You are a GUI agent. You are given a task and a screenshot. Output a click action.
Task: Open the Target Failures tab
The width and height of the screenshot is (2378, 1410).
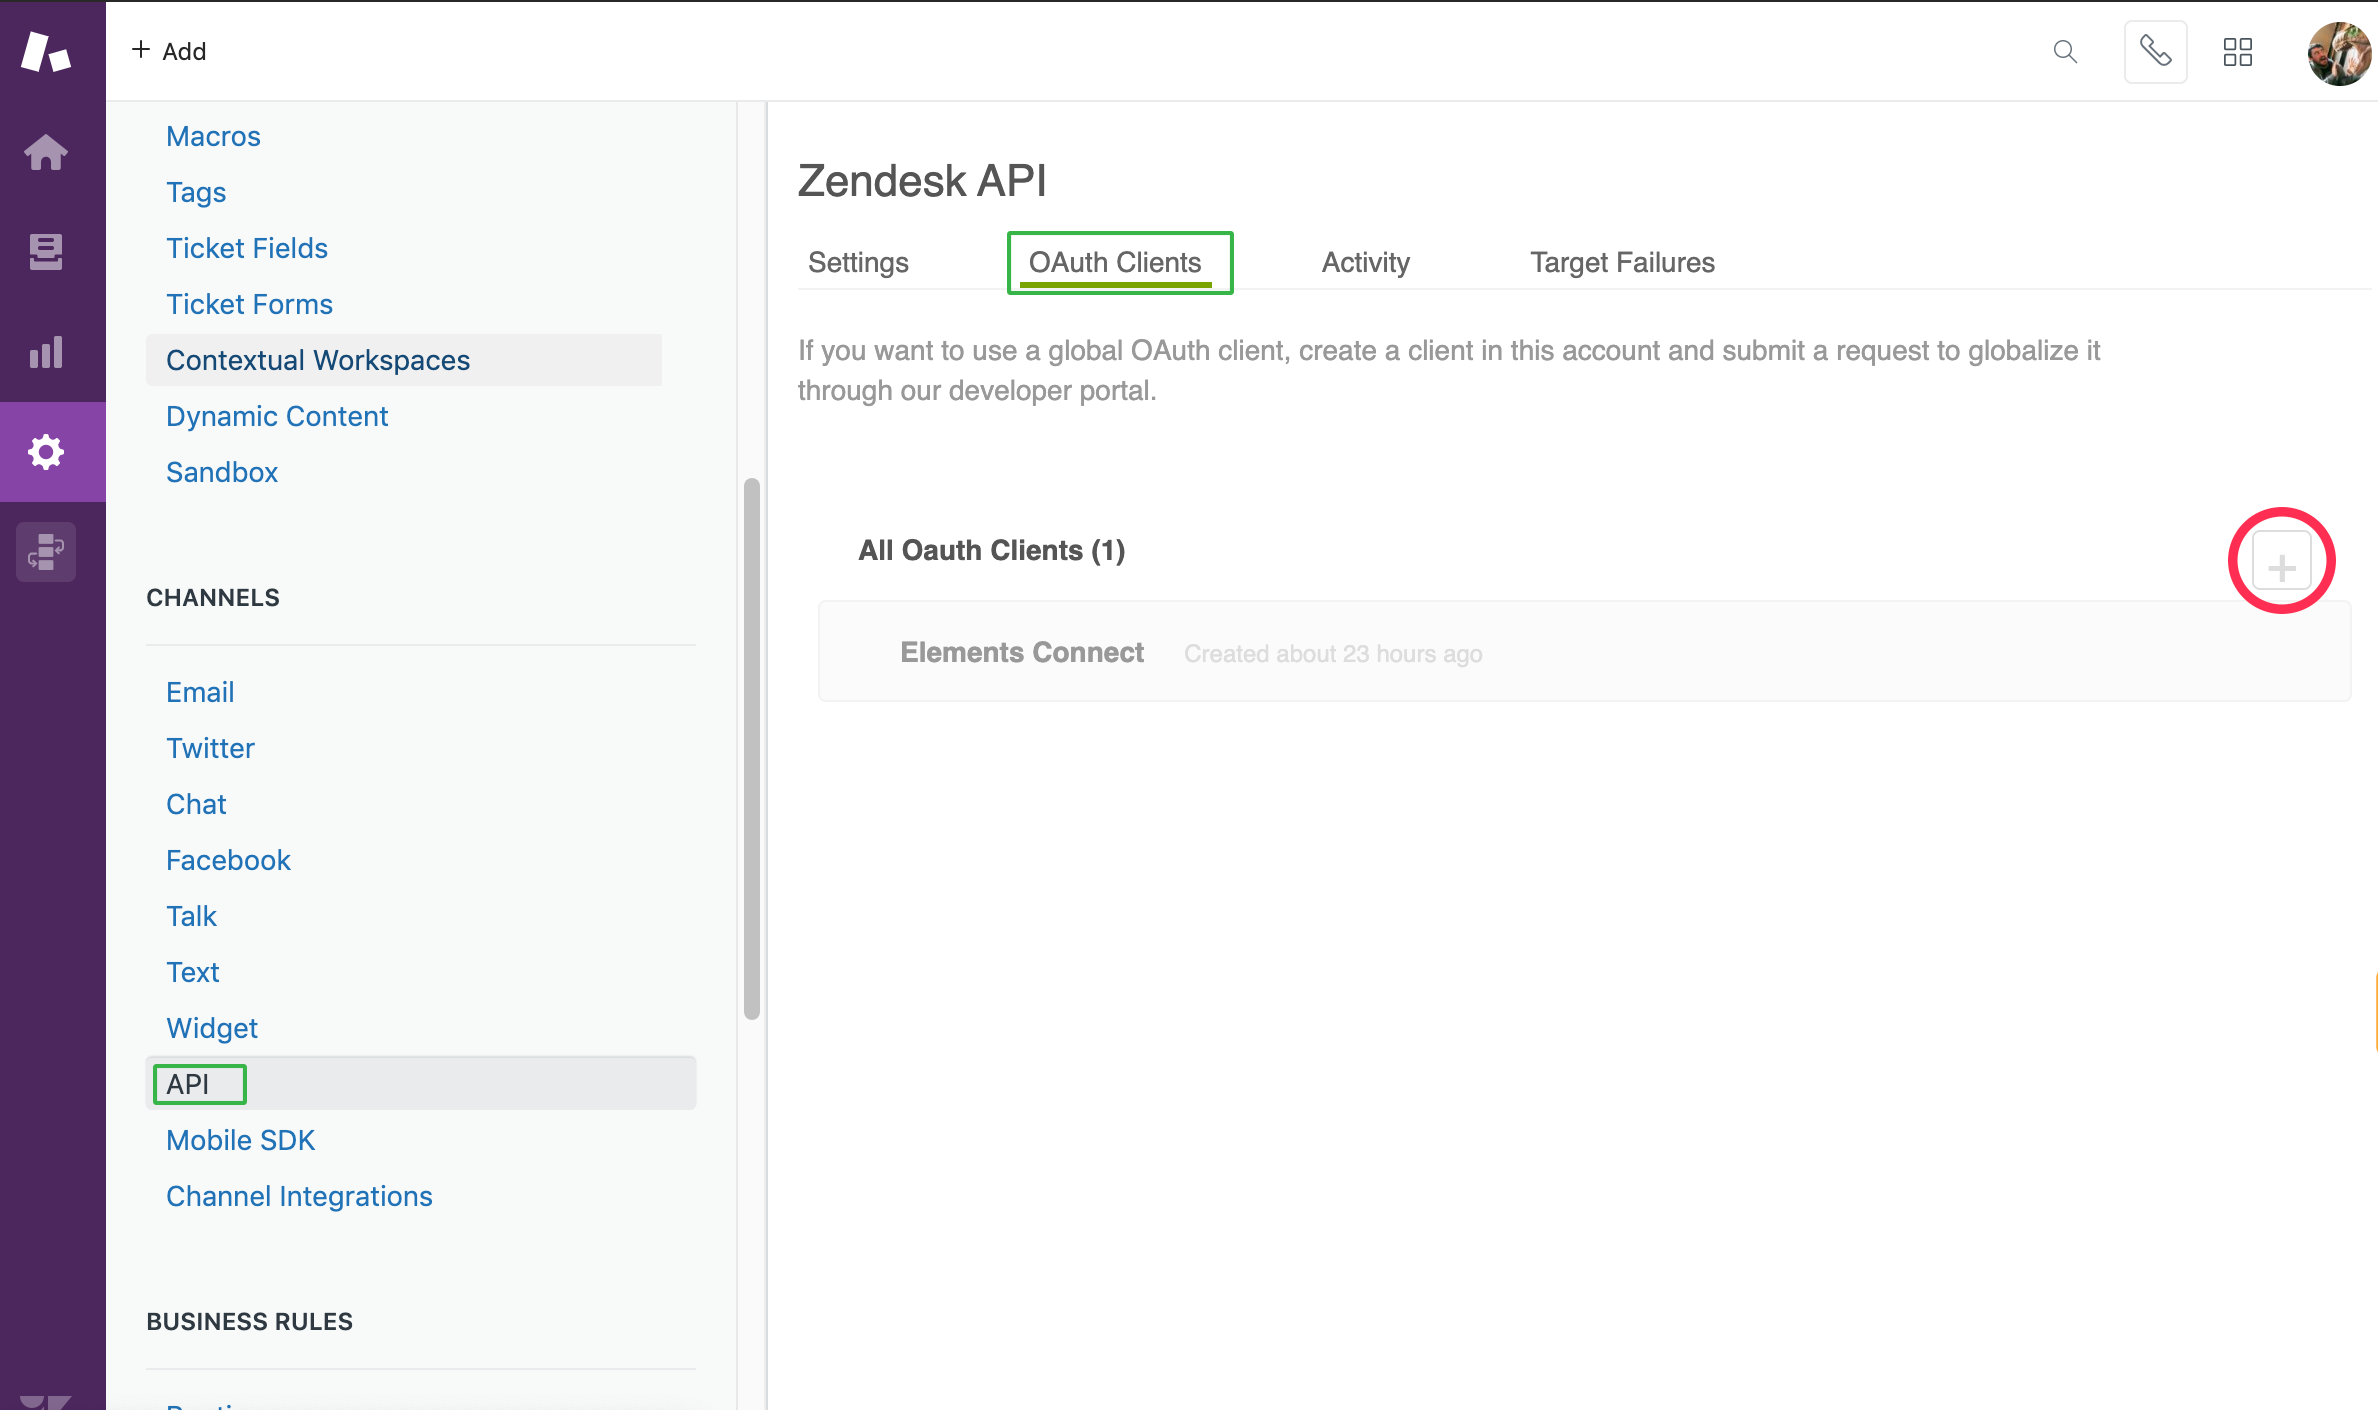pos(1621,262)
